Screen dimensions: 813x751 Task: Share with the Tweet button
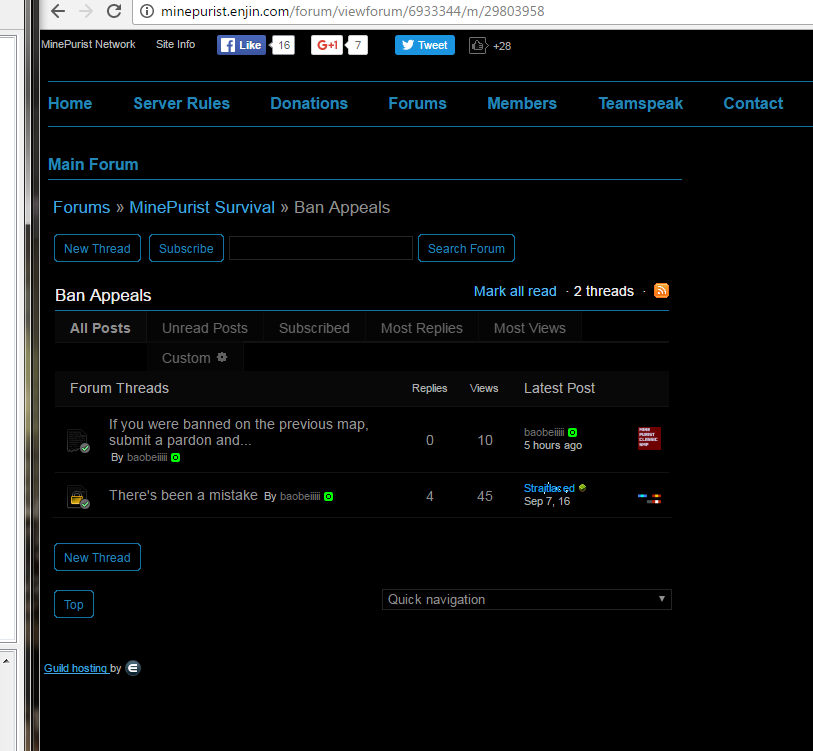click(425, 45)
